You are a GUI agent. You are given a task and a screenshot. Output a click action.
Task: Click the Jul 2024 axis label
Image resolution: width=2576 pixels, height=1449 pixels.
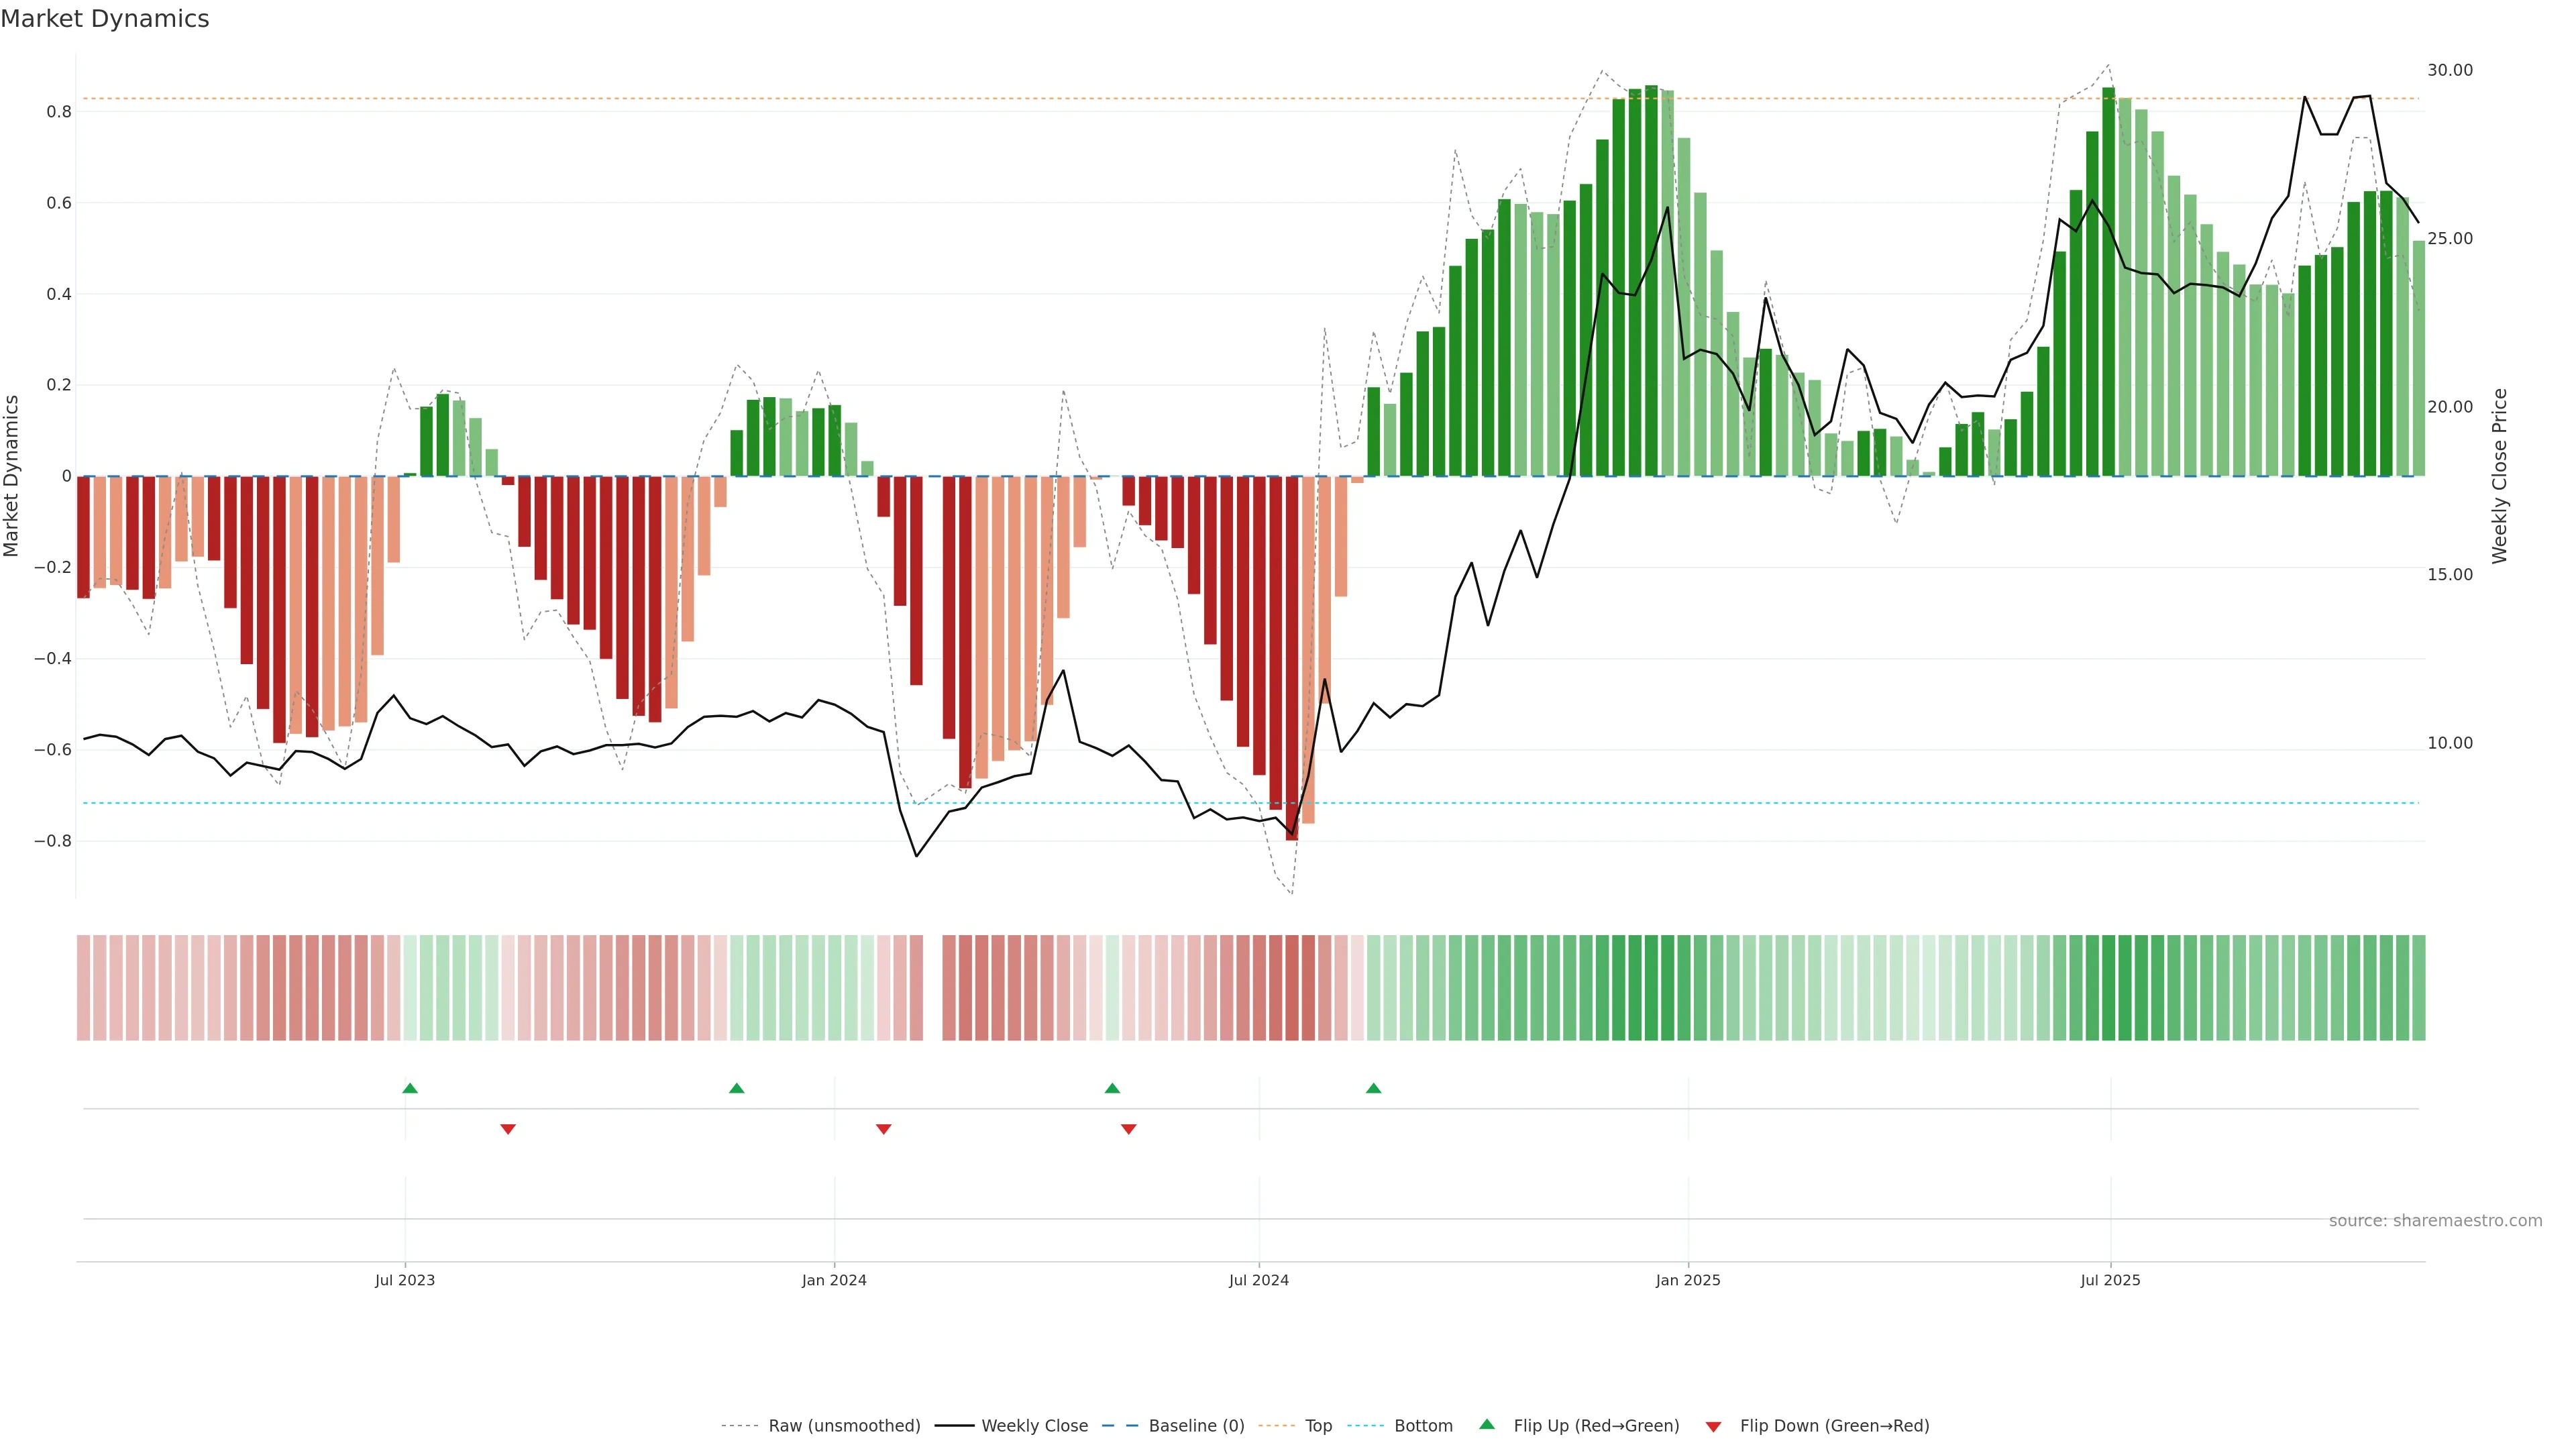(x=1258, y=1280)
